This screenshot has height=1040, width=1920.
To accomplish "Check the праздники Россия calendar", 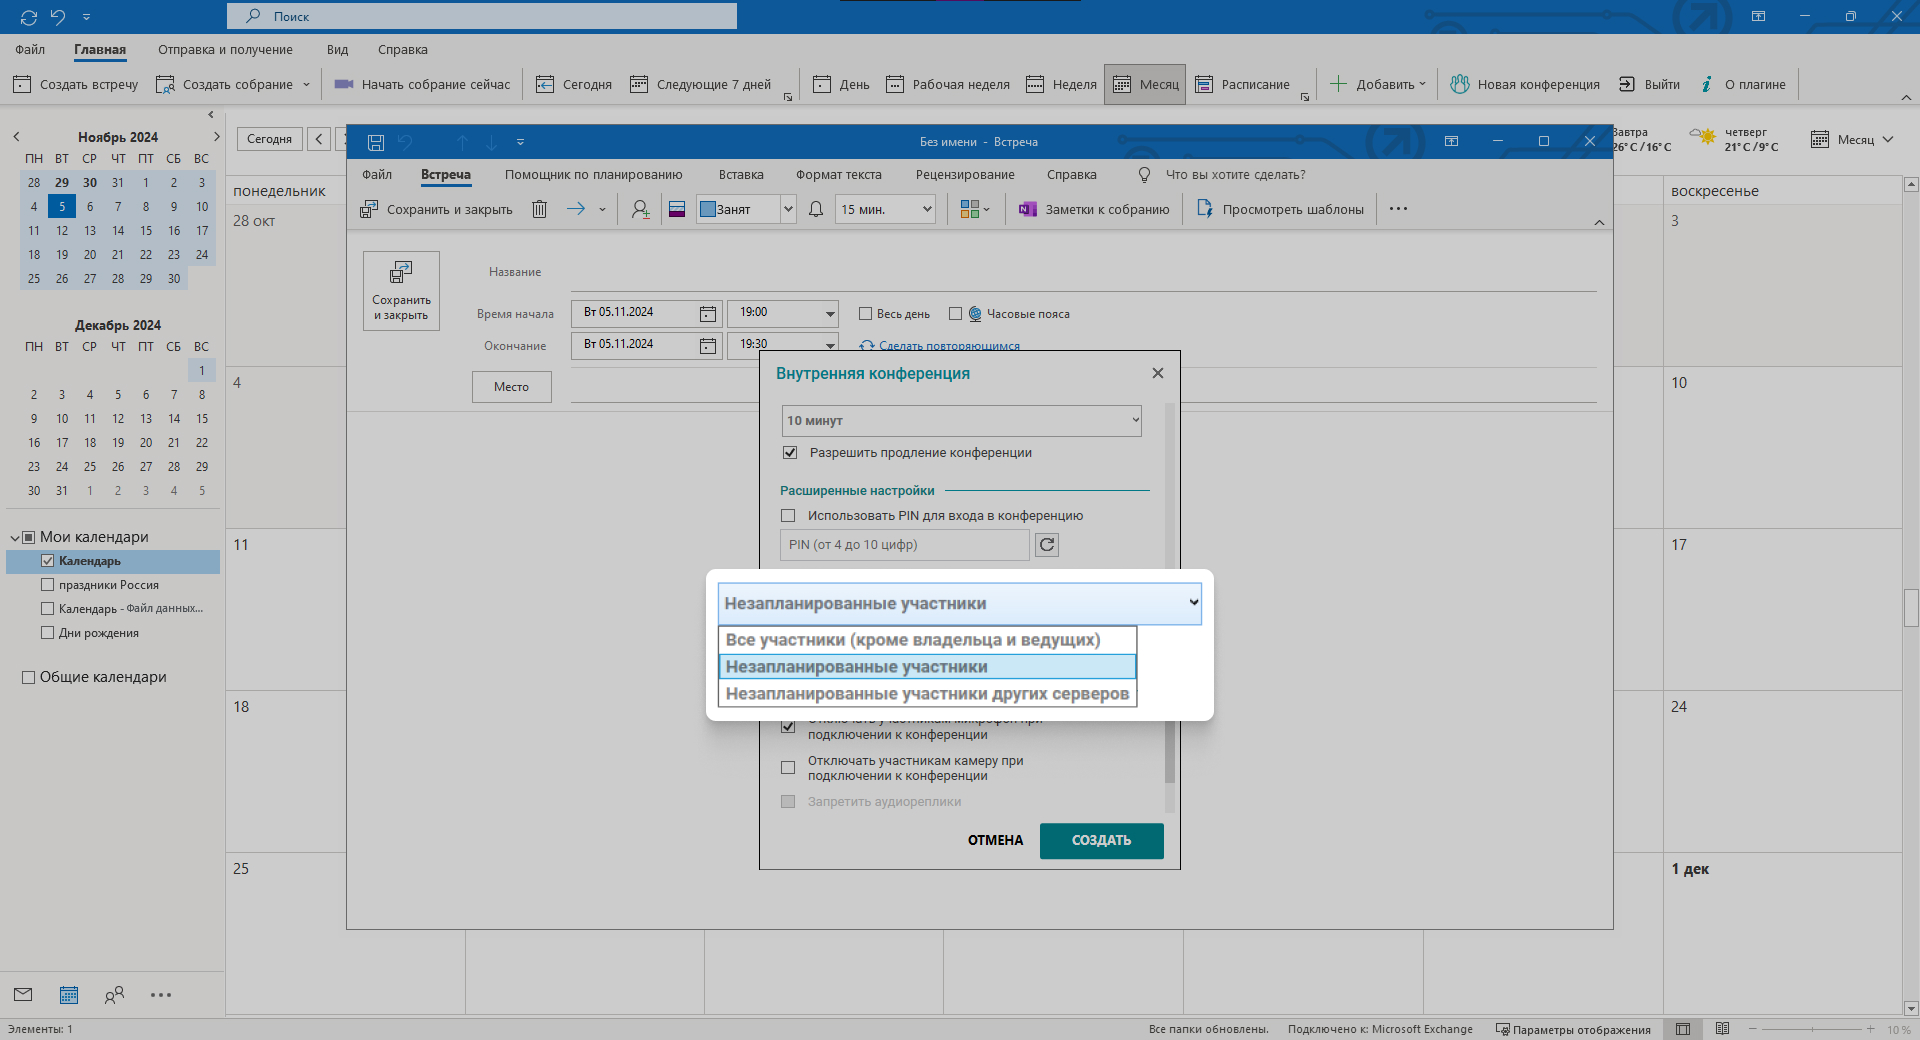I will click(x=47, y=585).
